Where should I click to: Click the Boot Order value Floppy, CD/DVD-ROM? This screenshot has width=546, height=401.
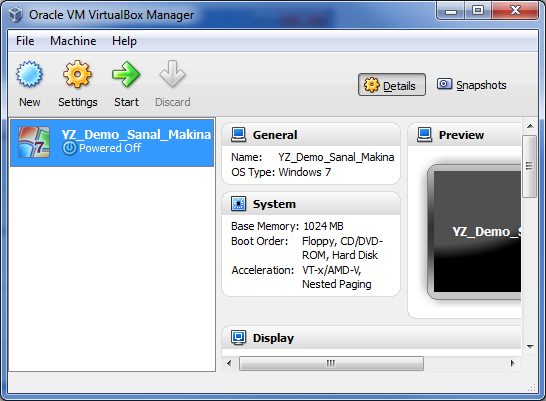pyautogui.click(x=343, y=248)
